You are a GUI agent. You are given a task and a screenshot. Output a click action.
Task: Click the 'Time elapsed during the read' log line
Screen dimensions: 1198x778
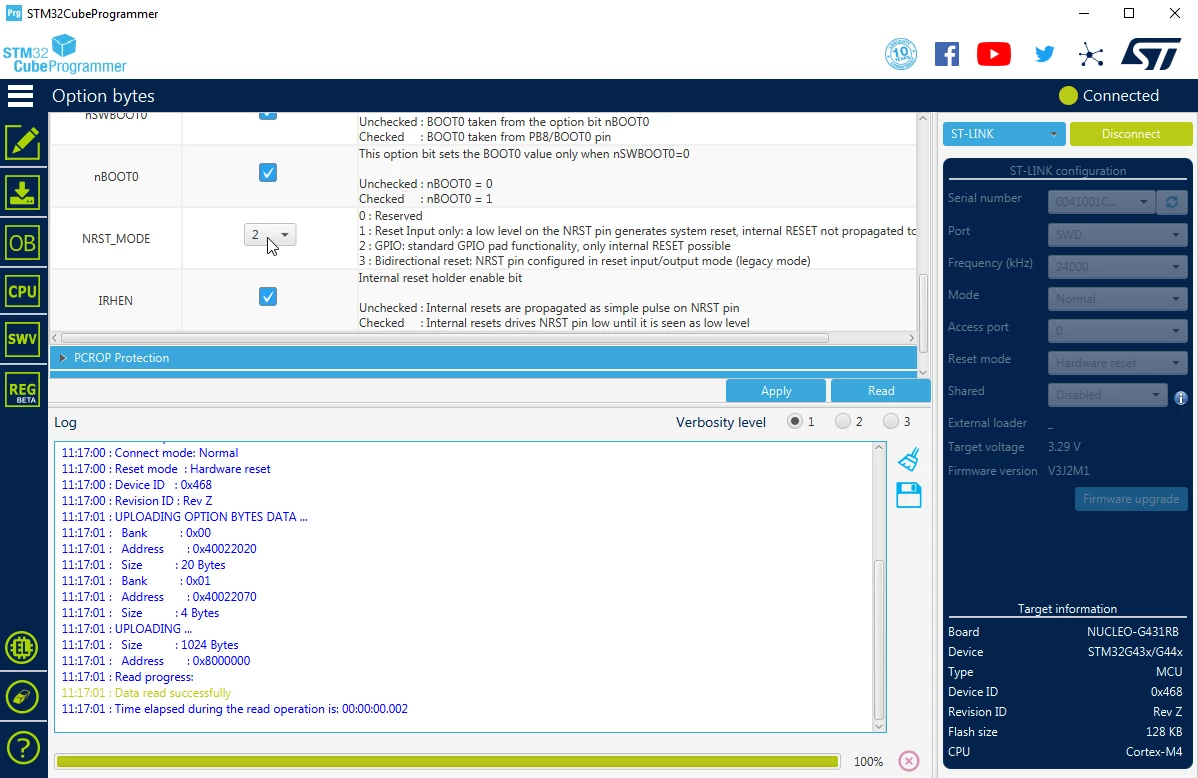pyautogui.click(x=235, y=708)
